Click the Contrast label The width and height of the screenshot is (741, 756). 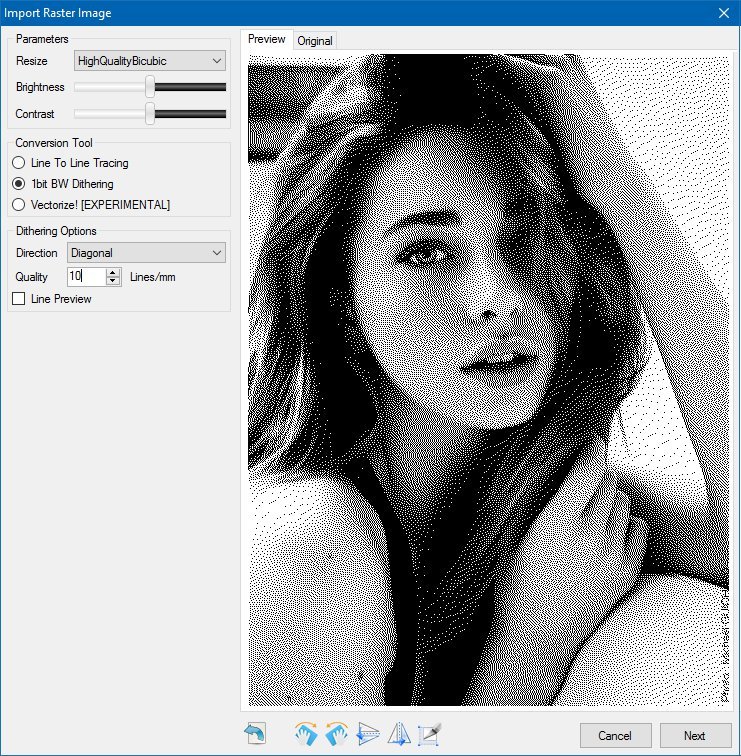(x=35, y=114)
